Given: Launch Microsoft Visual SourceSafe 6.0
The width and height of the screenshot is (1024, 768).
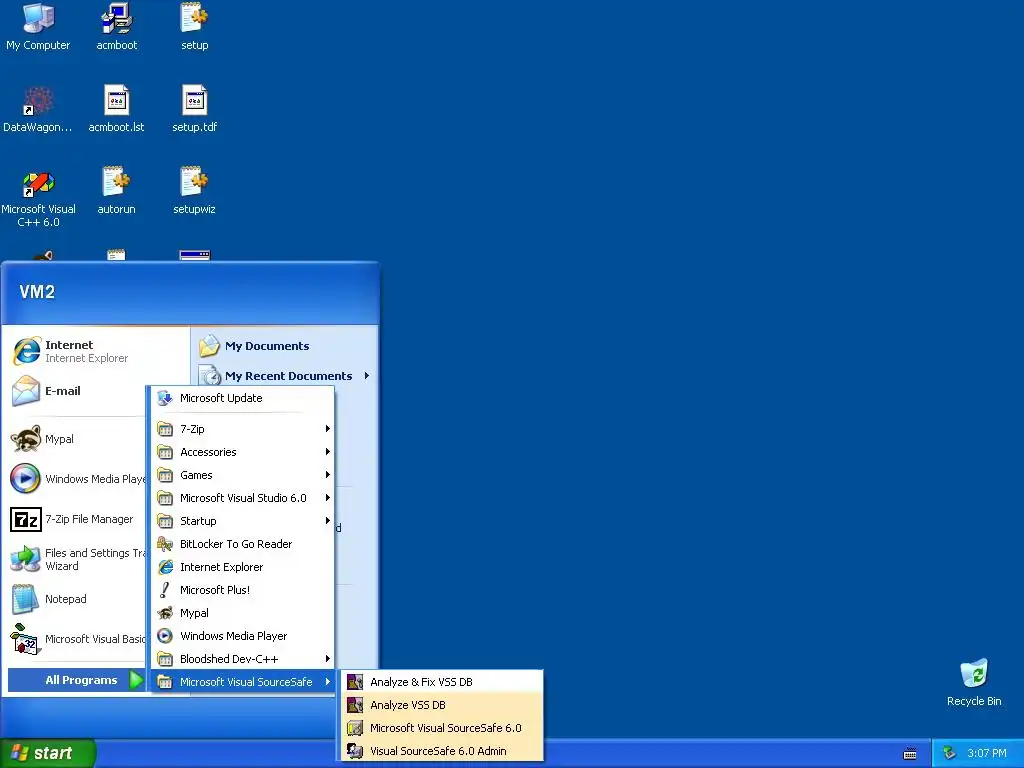Looking at the screenshot, I should point(443,728).
